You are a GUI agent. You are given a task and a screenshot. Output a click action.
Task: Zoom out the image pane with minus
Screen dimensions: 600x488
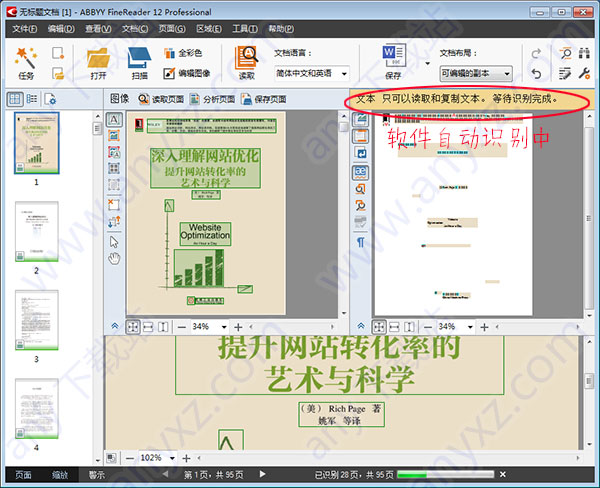(x=182, y=327)
